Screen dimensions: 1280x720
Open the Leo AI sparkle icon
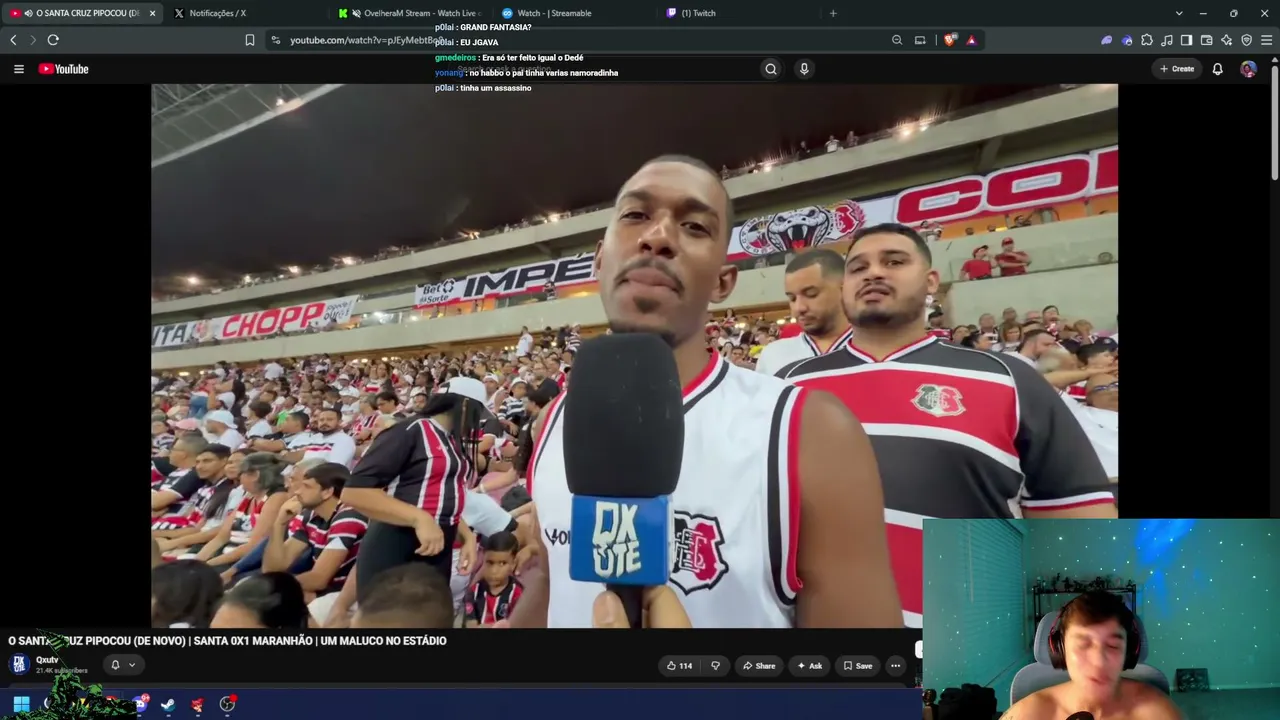(x=1227, y=40)
